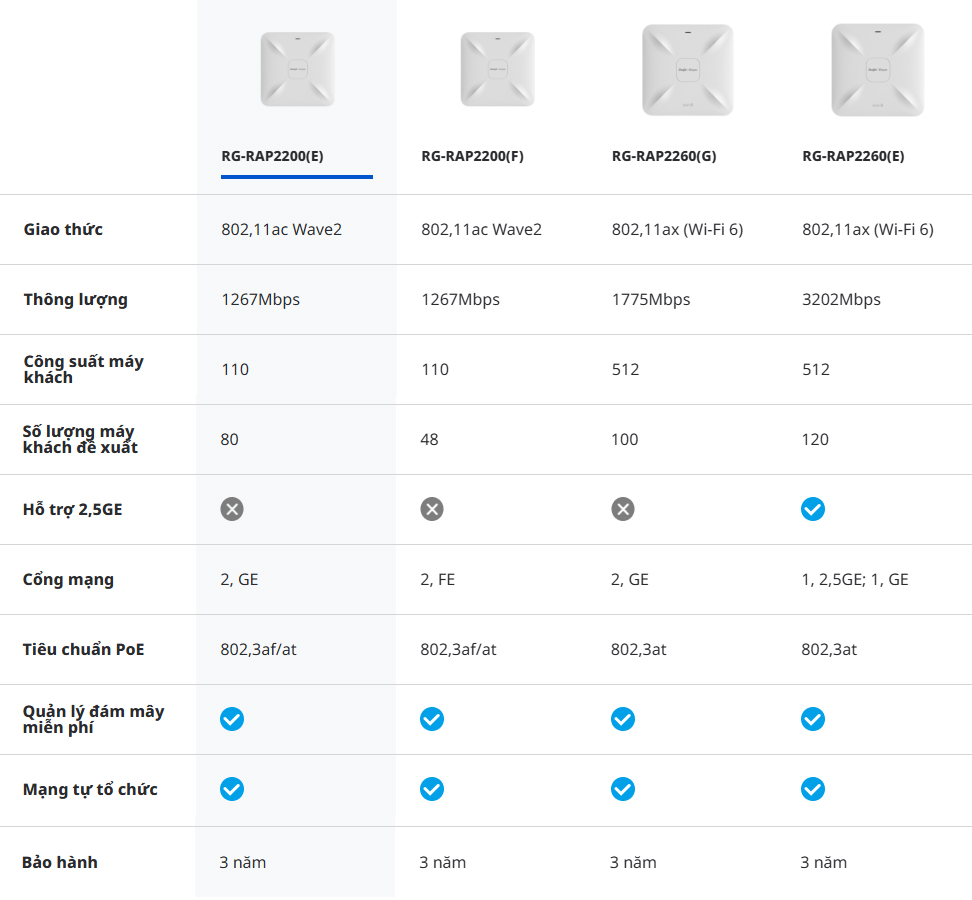The height and width of the screenshot is (900, 972).
Task: Click the RG-RAP2200(F) product image
Action: [497, 69]
